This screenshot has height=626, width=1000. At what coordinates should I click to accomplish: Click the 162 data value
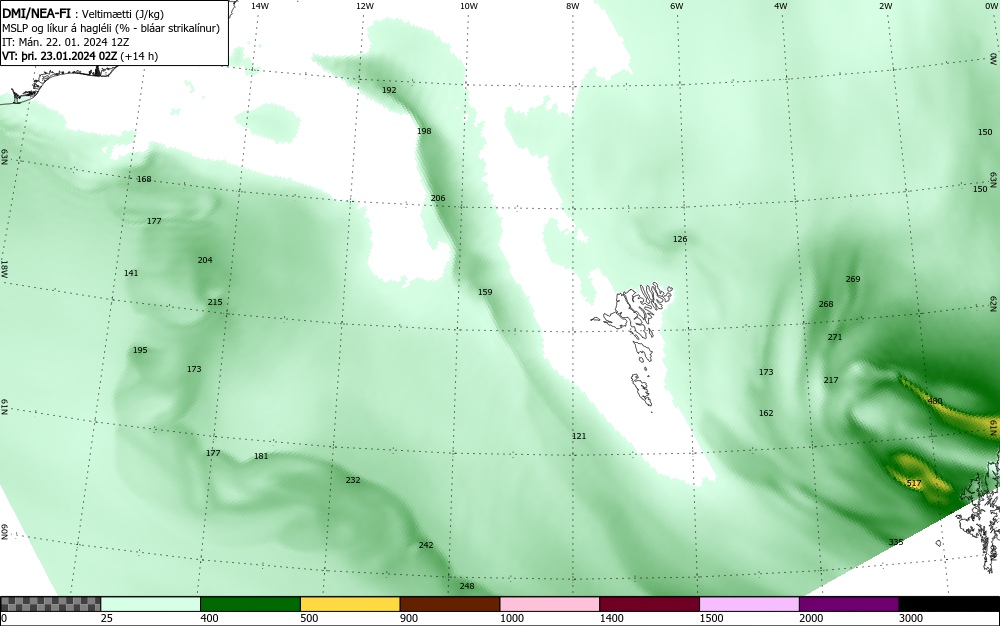(766, 413)
